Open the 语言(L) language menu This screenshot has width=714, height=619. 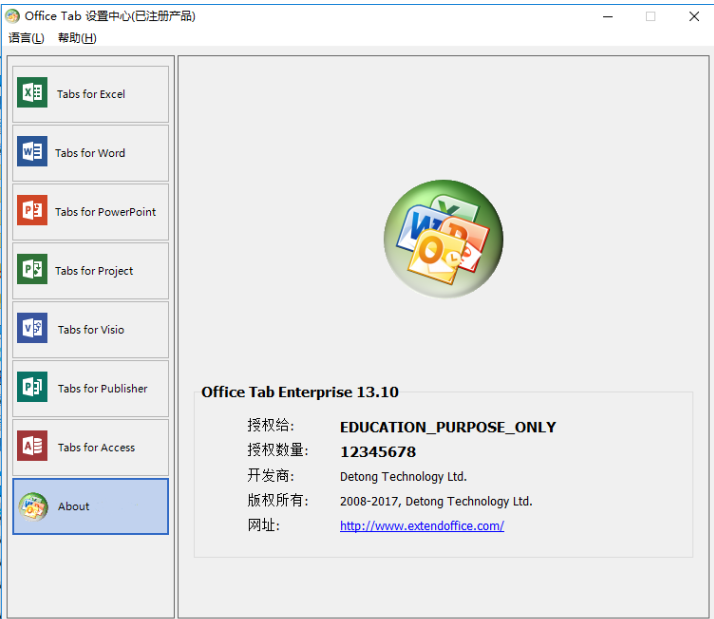(x=26, y=38)
